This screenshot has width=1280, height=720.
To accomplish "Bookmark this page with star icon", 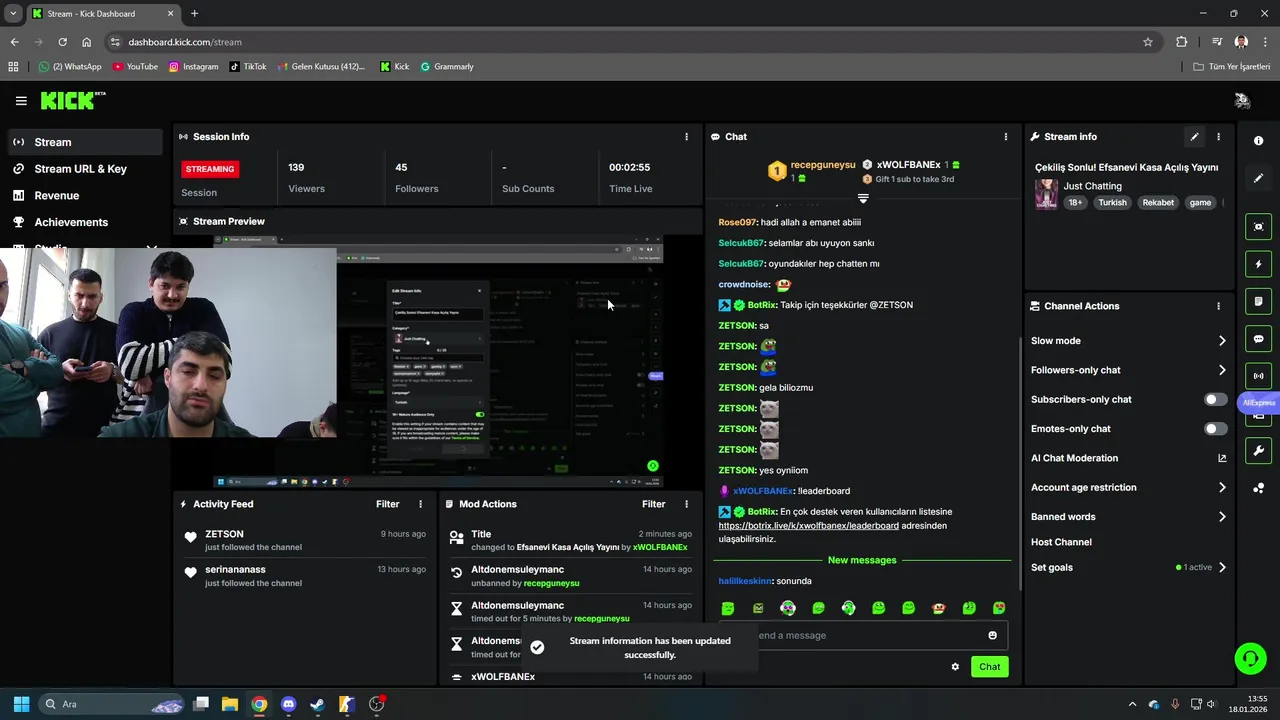I will (x=1148, y=42).
